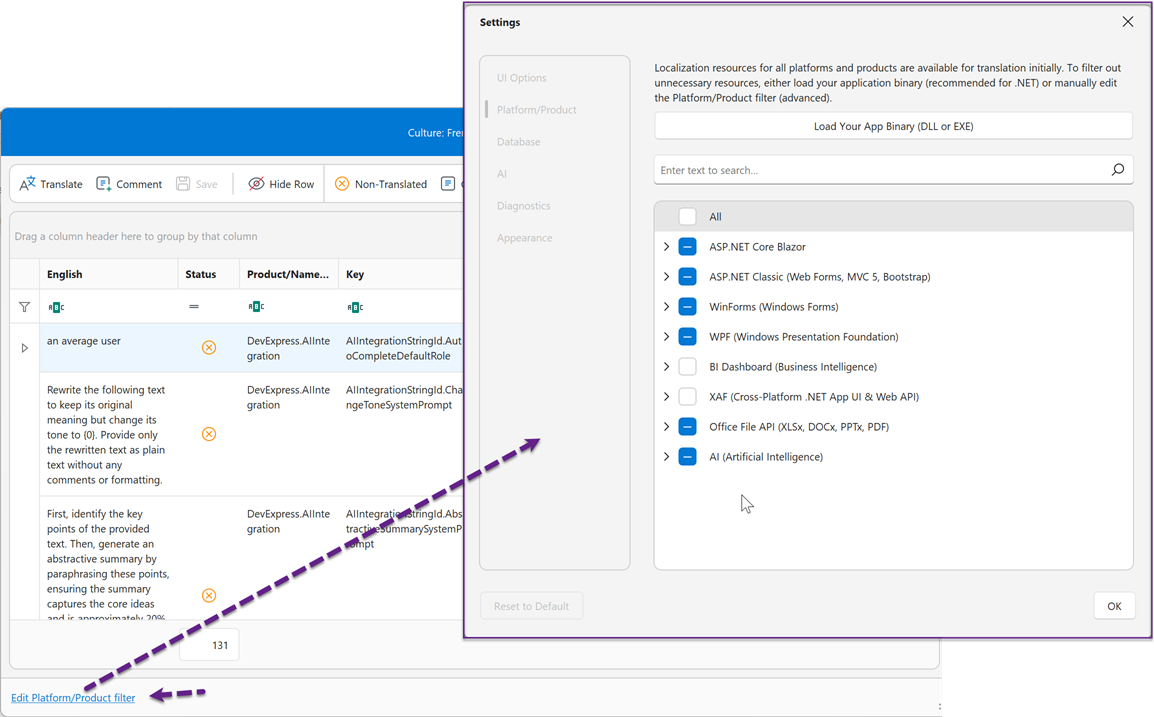
Task: Expand the XAF node
Action: 666,397
